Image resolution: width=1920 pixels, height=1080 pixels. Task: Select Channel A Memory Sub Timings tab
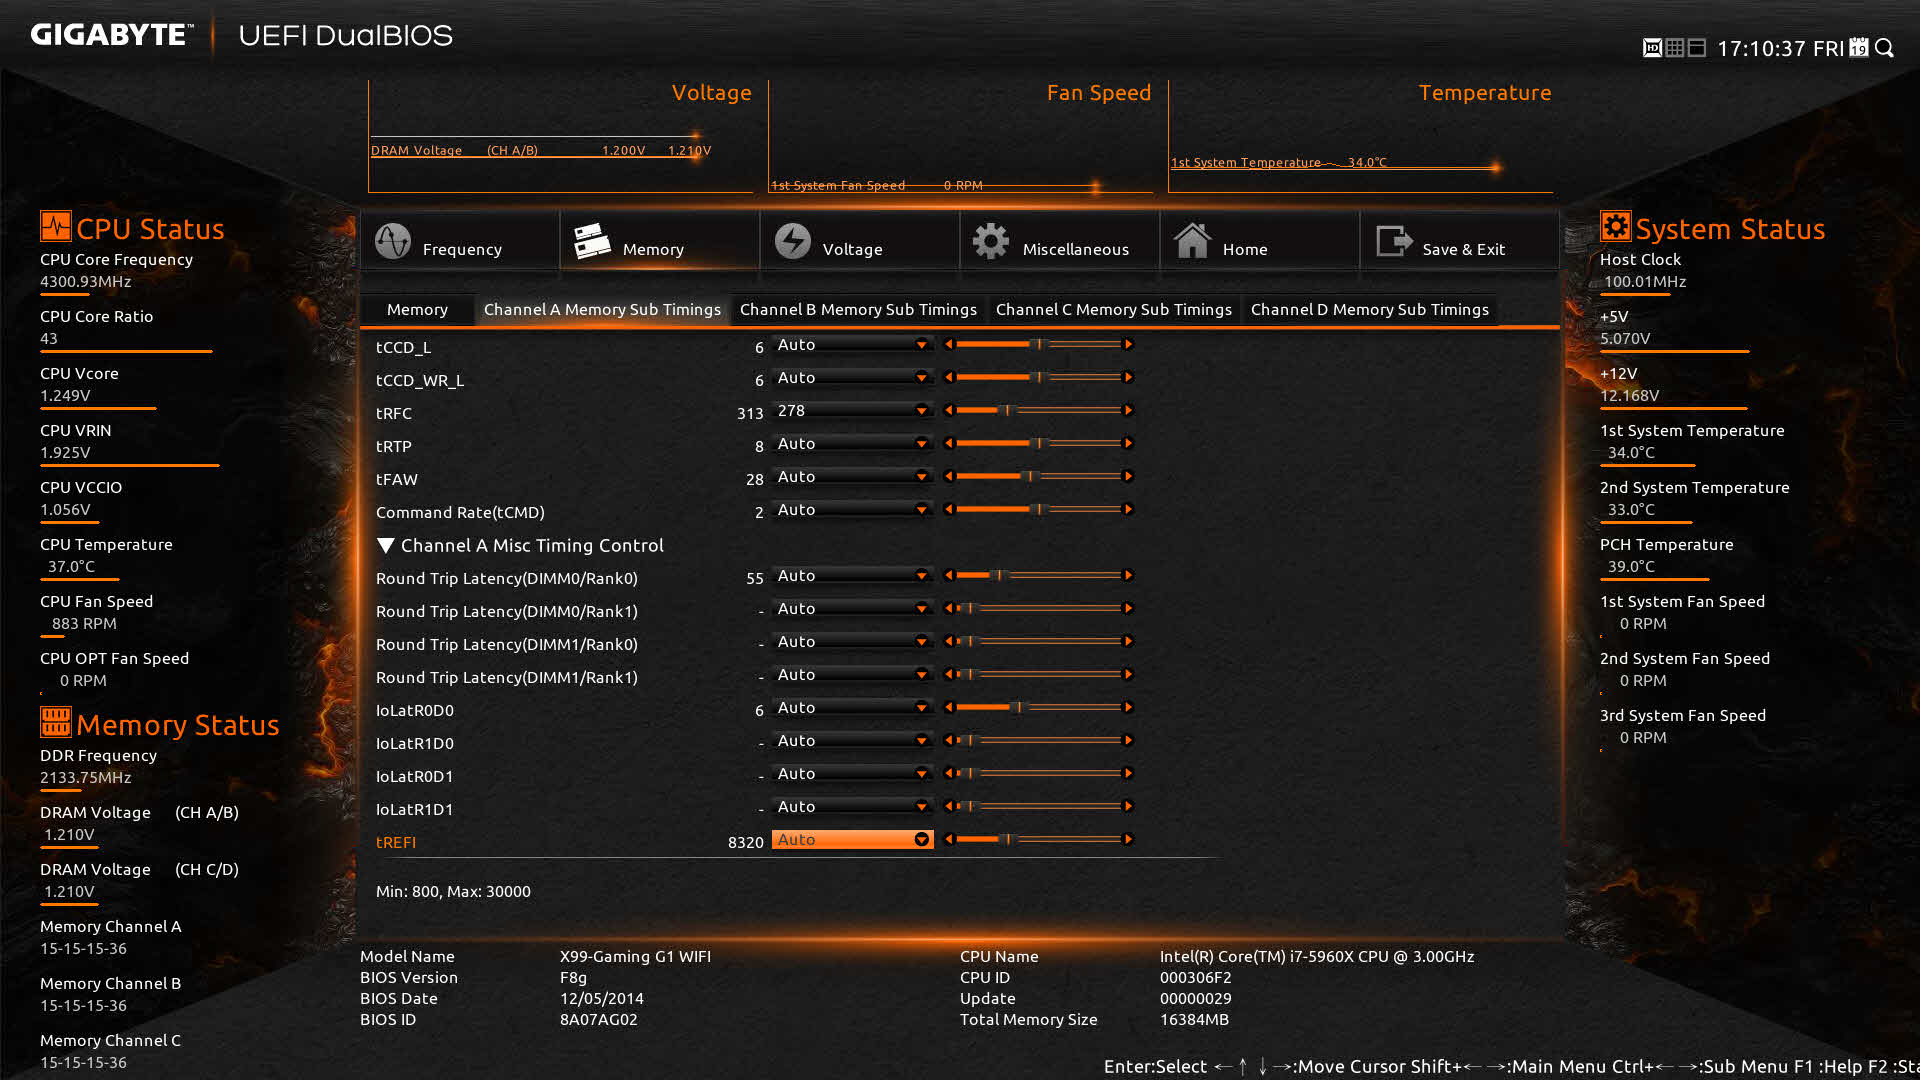click(x=602, y=310)
